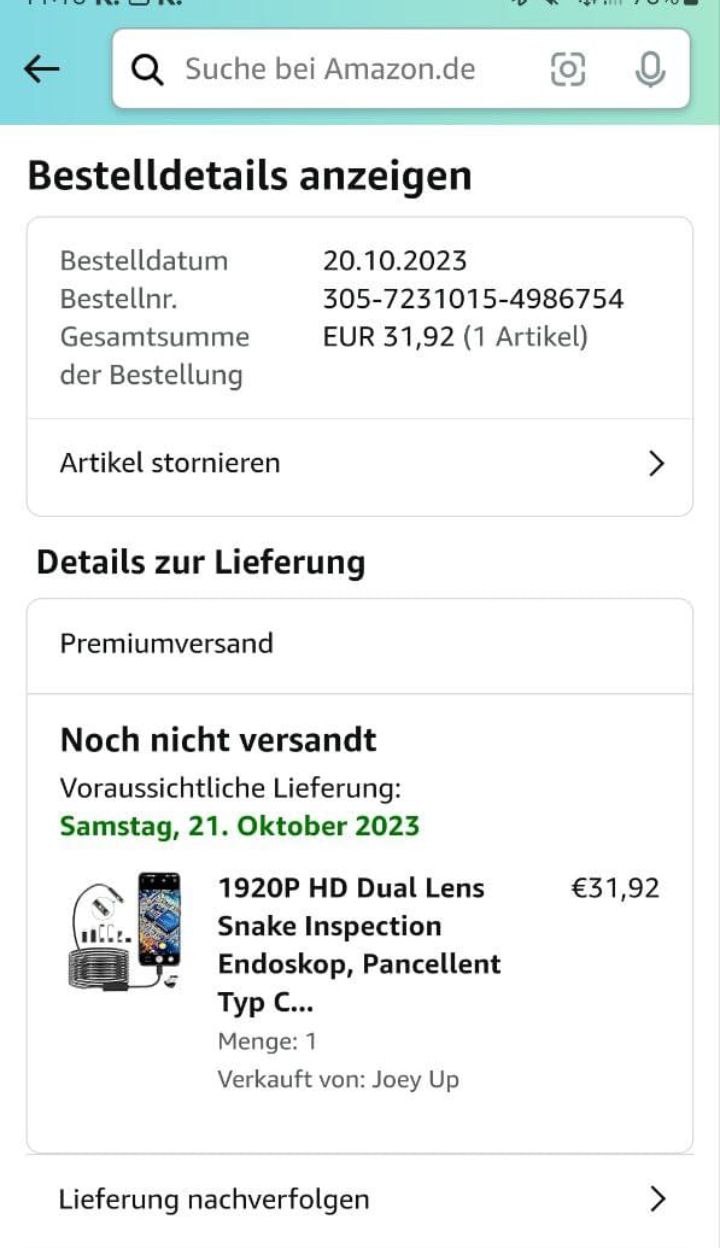
Task: Tap the Bestelldetails anzeigen heading
Action: [x=249, y=176]
